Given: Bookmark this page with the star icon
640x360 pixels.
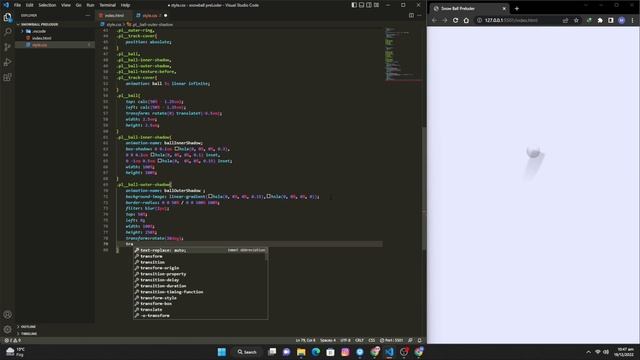Looking at the screenshot, I should 576,20.
